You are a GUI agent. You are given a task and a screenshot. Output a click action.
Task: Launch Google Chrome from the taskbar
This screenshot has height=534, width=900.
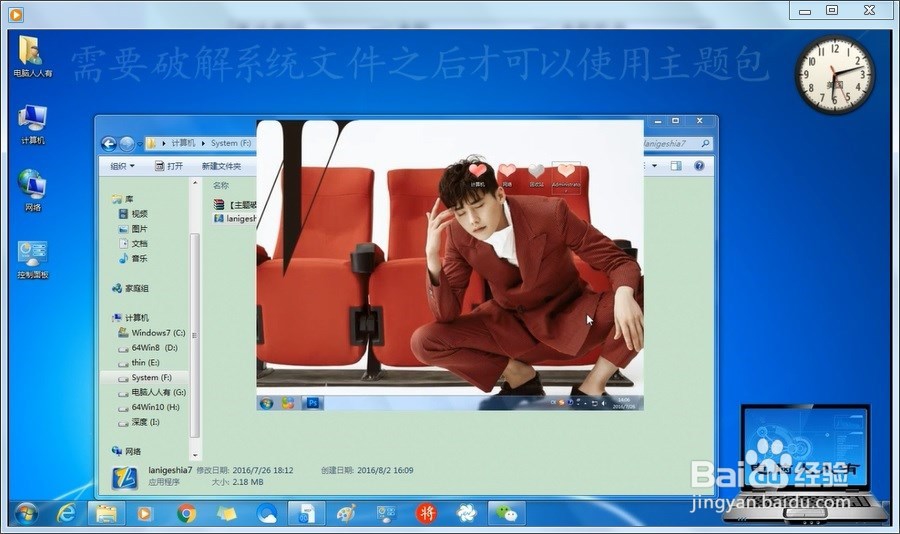point(186,513)
